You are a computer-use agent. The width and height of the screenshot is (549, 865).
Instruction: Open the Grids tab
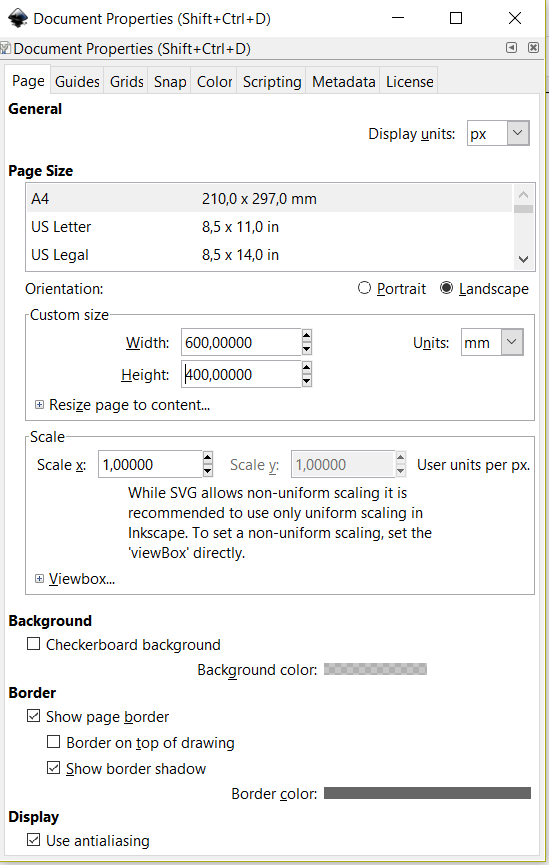(x=126, y=82)
